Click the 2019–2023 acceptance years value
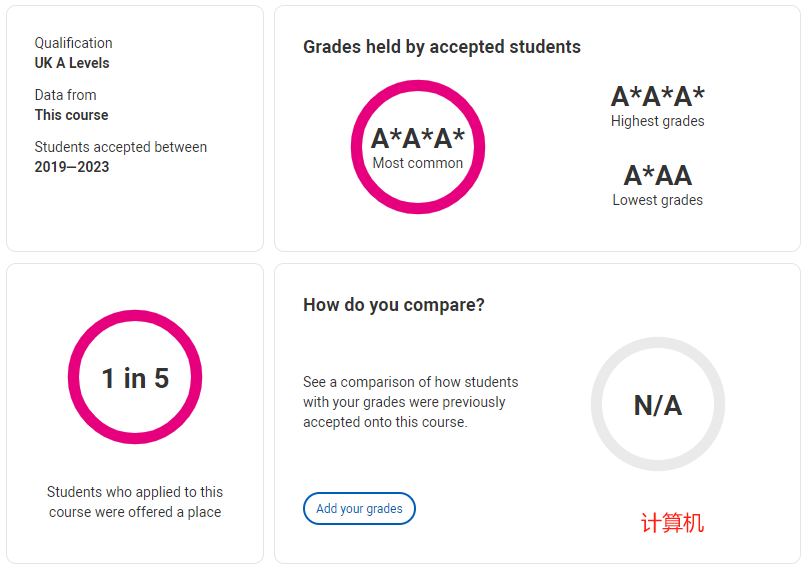806x569 pixels. pos(72,167)
